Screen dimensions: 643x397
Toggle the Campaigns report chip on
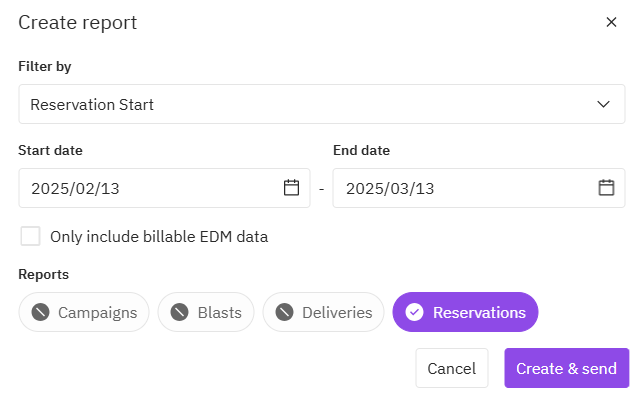84,313
